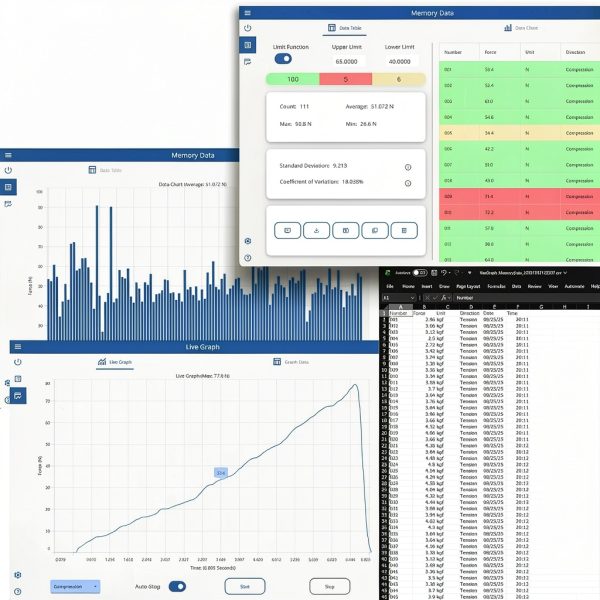
Task: Click power icon in chart Memory Data window
Action: point(8,170)
